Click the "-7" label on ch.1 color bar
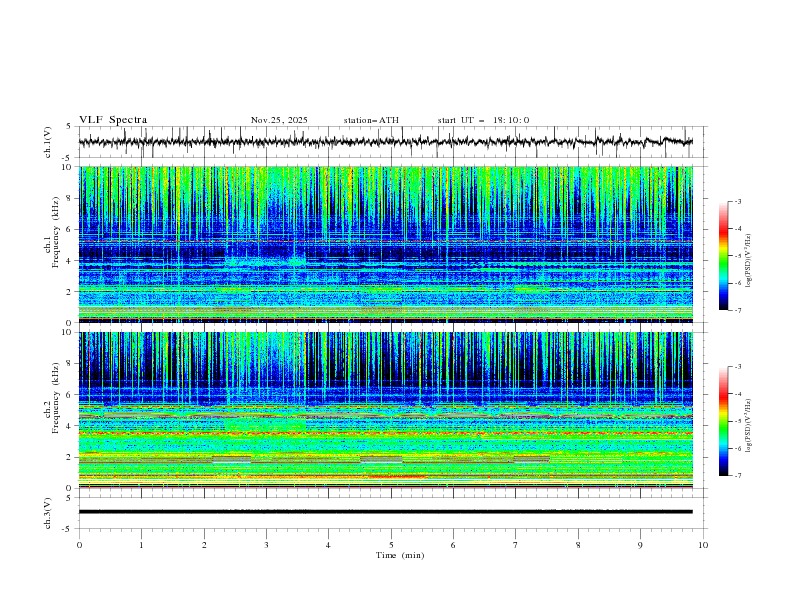 (738, 310)
